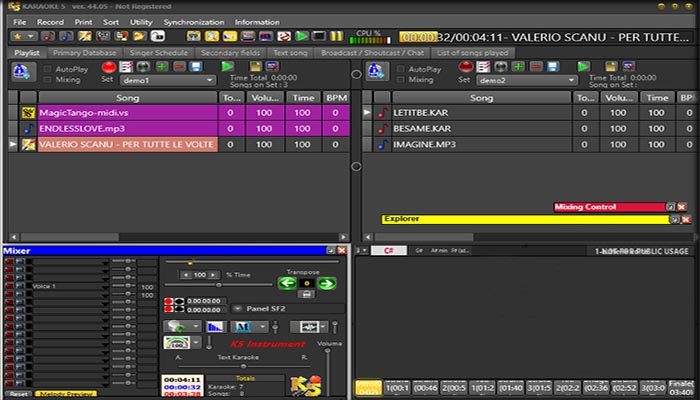
Task: Open the Text song tab
Action: (290, 53)
